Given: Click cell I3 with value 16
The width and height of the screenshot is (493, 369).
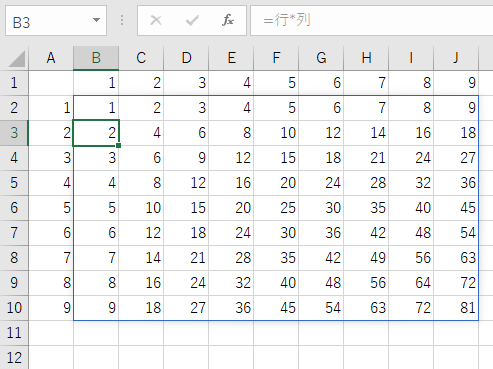Looking at the screenshot, I should pos(411,133).
